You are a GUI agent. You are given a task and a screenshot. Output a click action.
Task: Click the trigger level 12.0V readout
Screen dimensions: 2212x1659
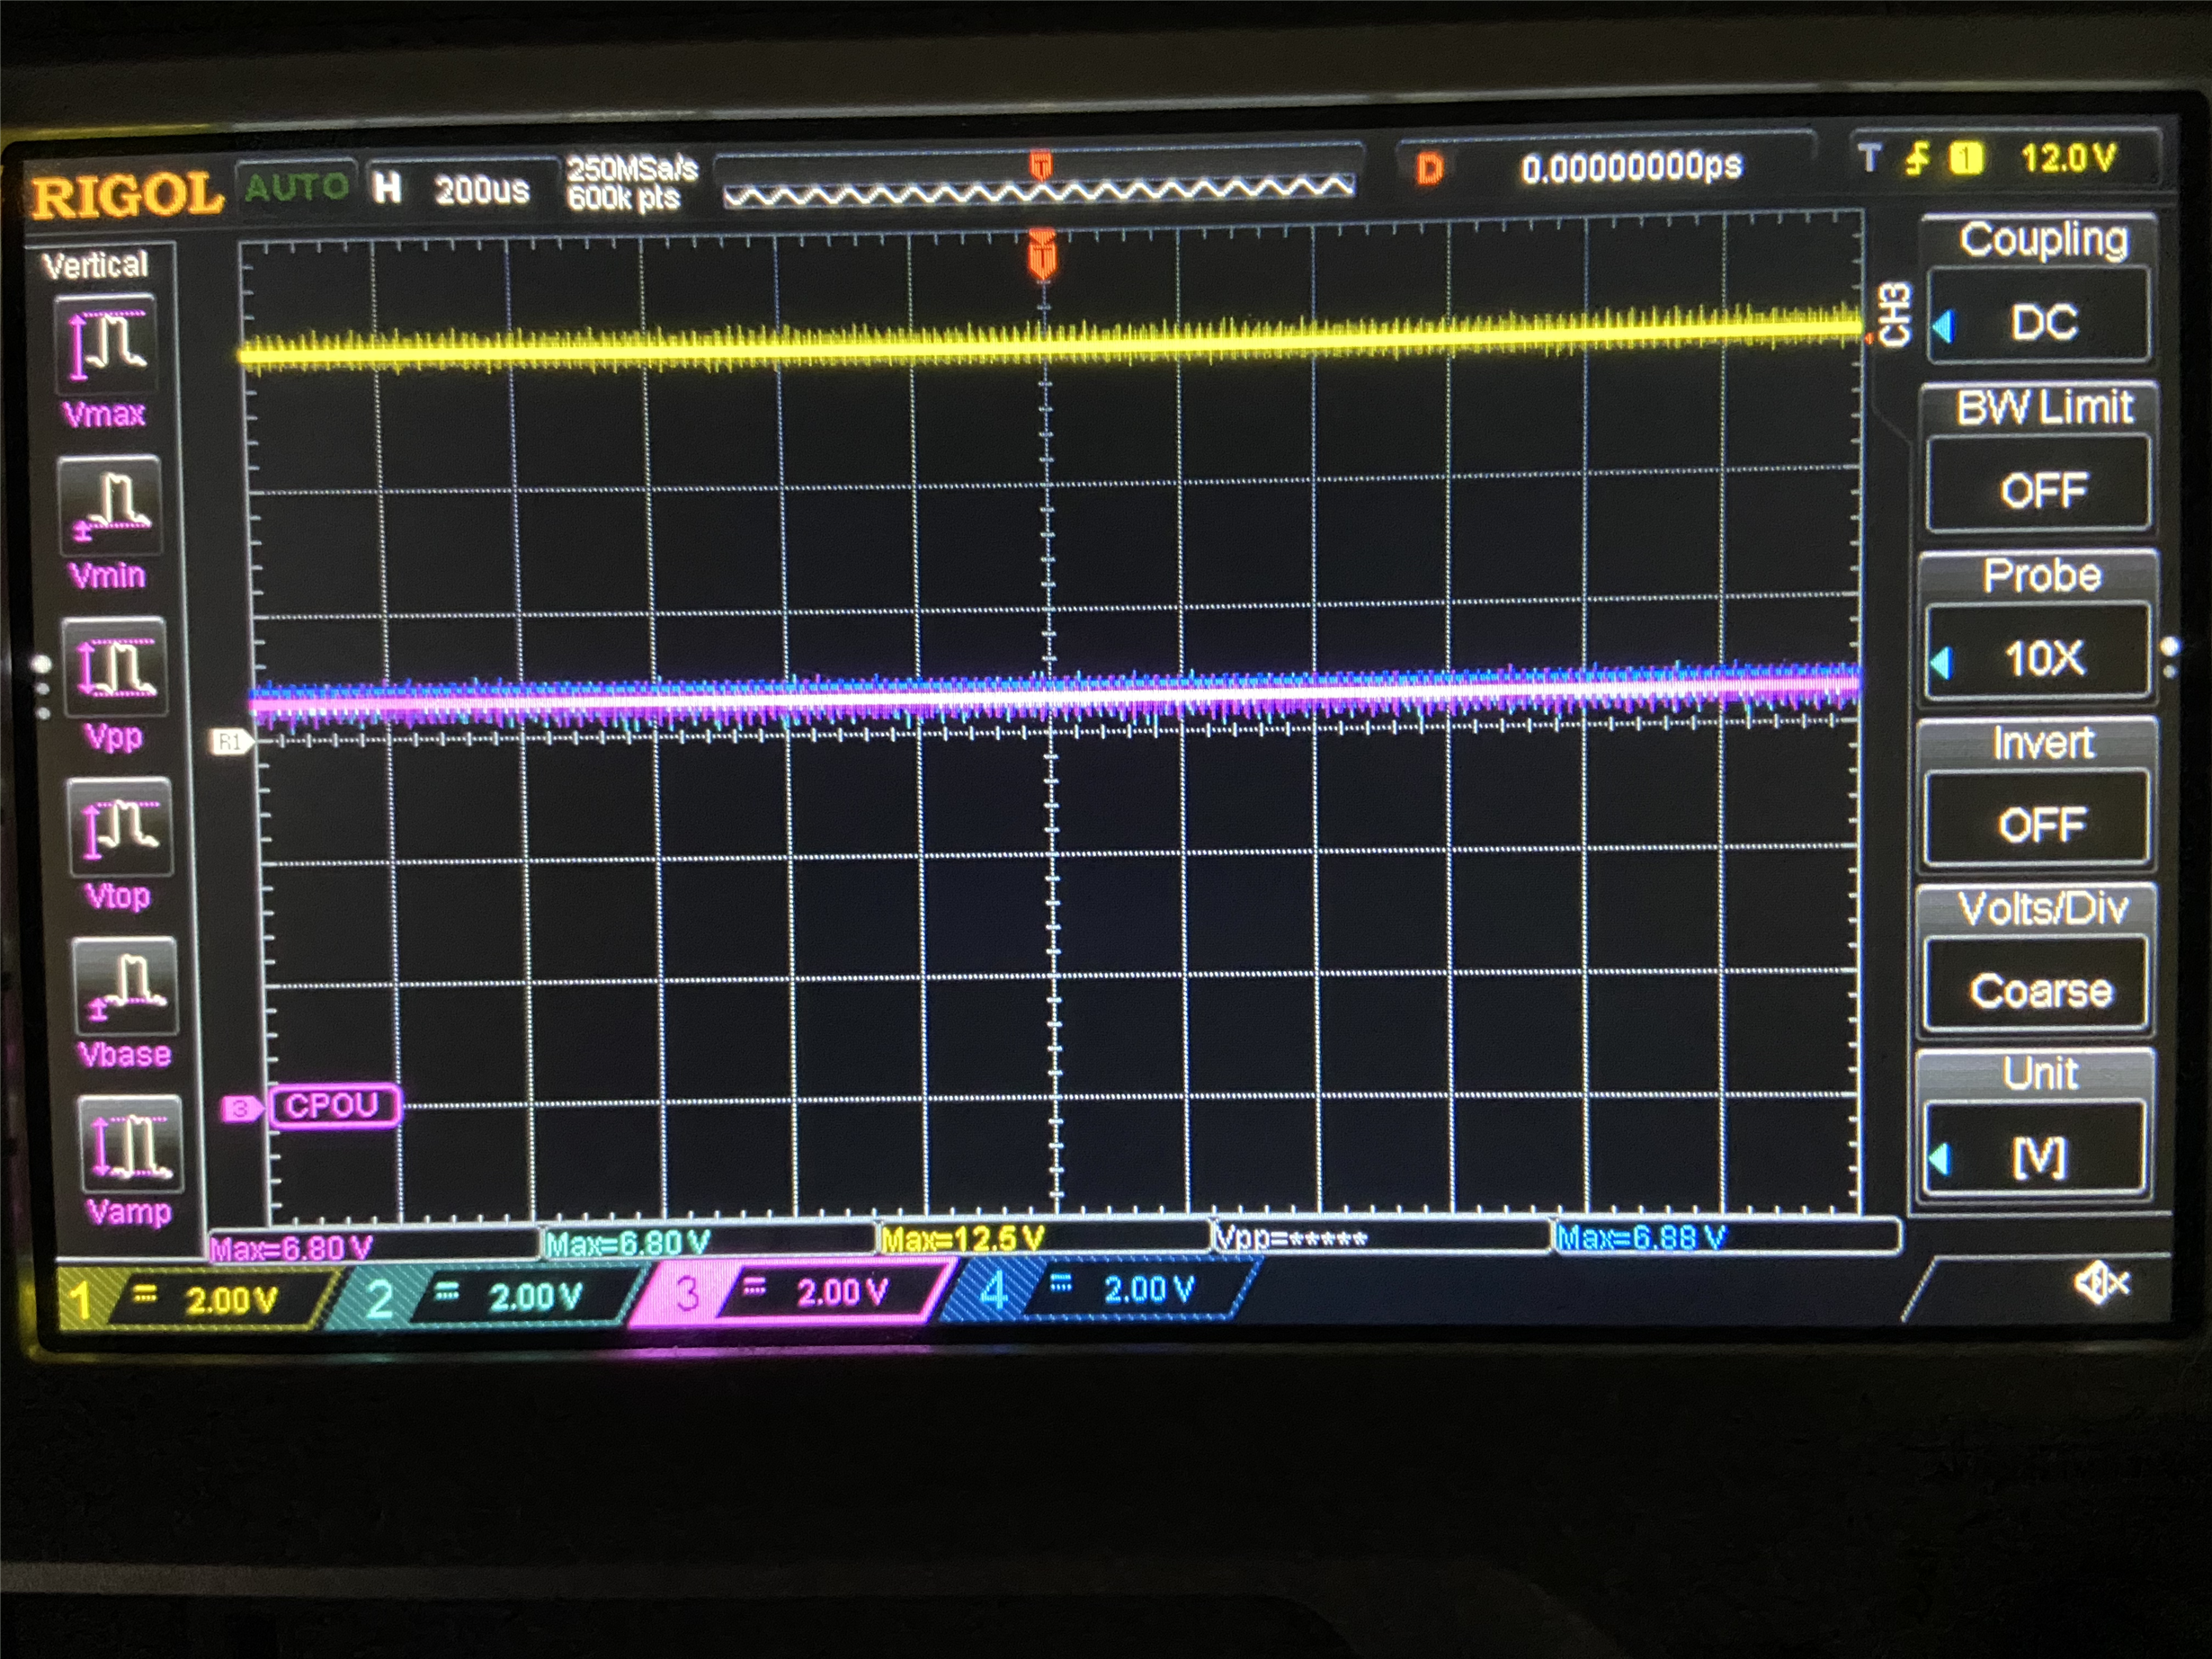(x=2067, y=158)
